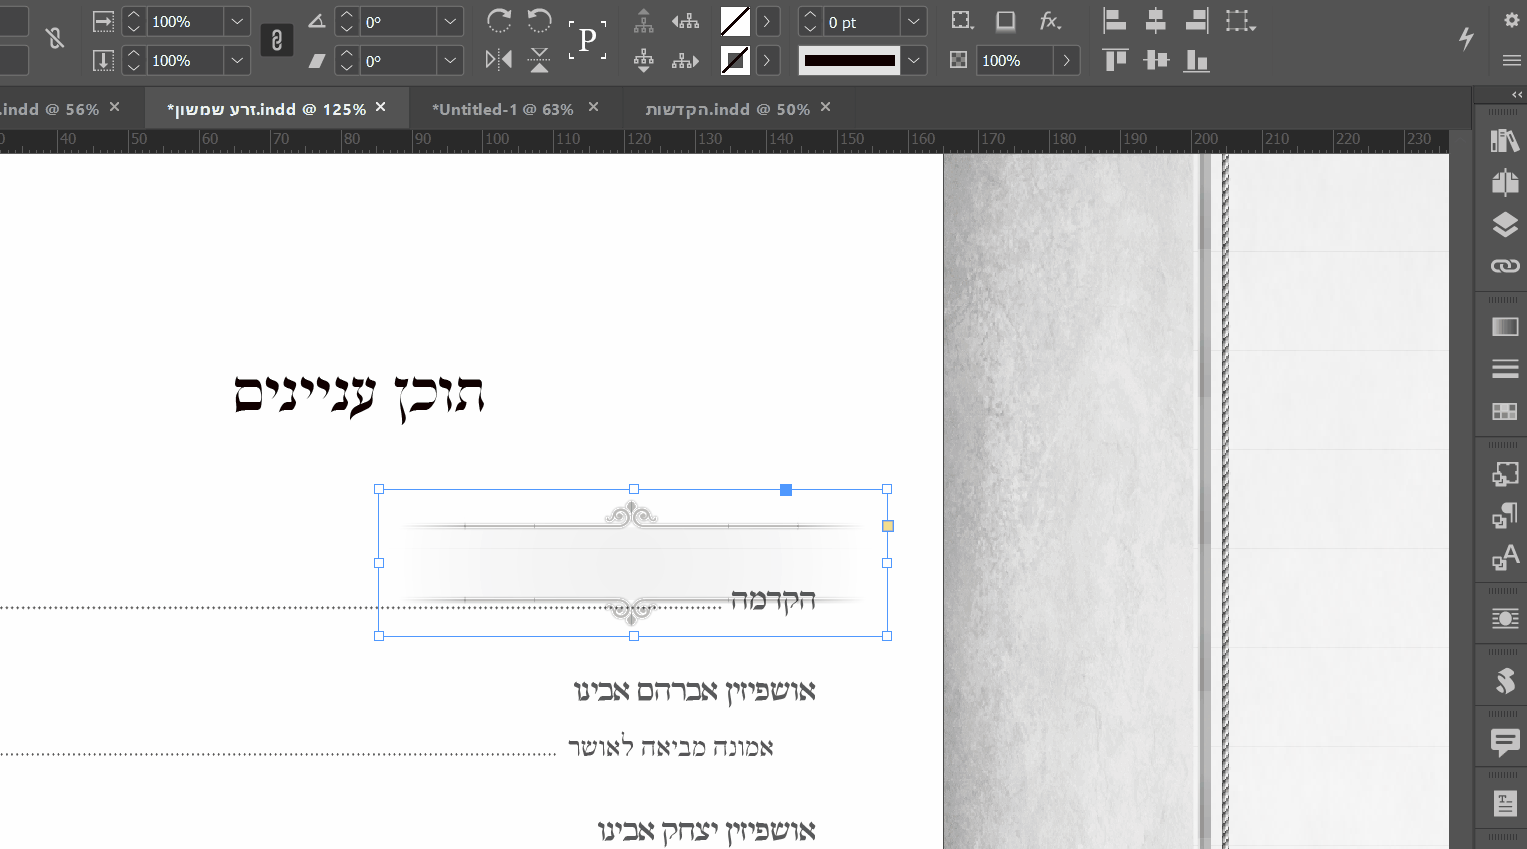The width and height of the screenshot is (1527, 849).
Task: Click the stroke color swatch
Action: pos(735,60)
